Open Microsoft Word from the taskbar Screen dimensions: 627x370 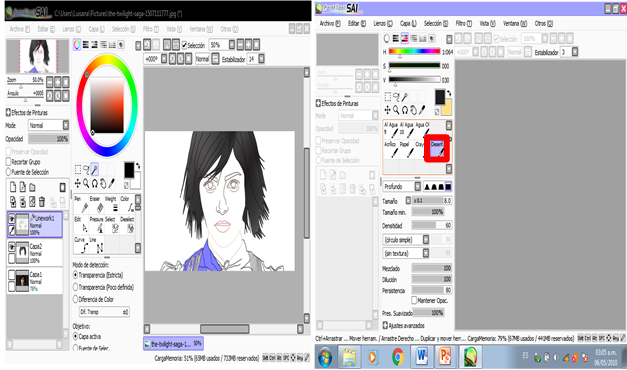tap(421, 357)
